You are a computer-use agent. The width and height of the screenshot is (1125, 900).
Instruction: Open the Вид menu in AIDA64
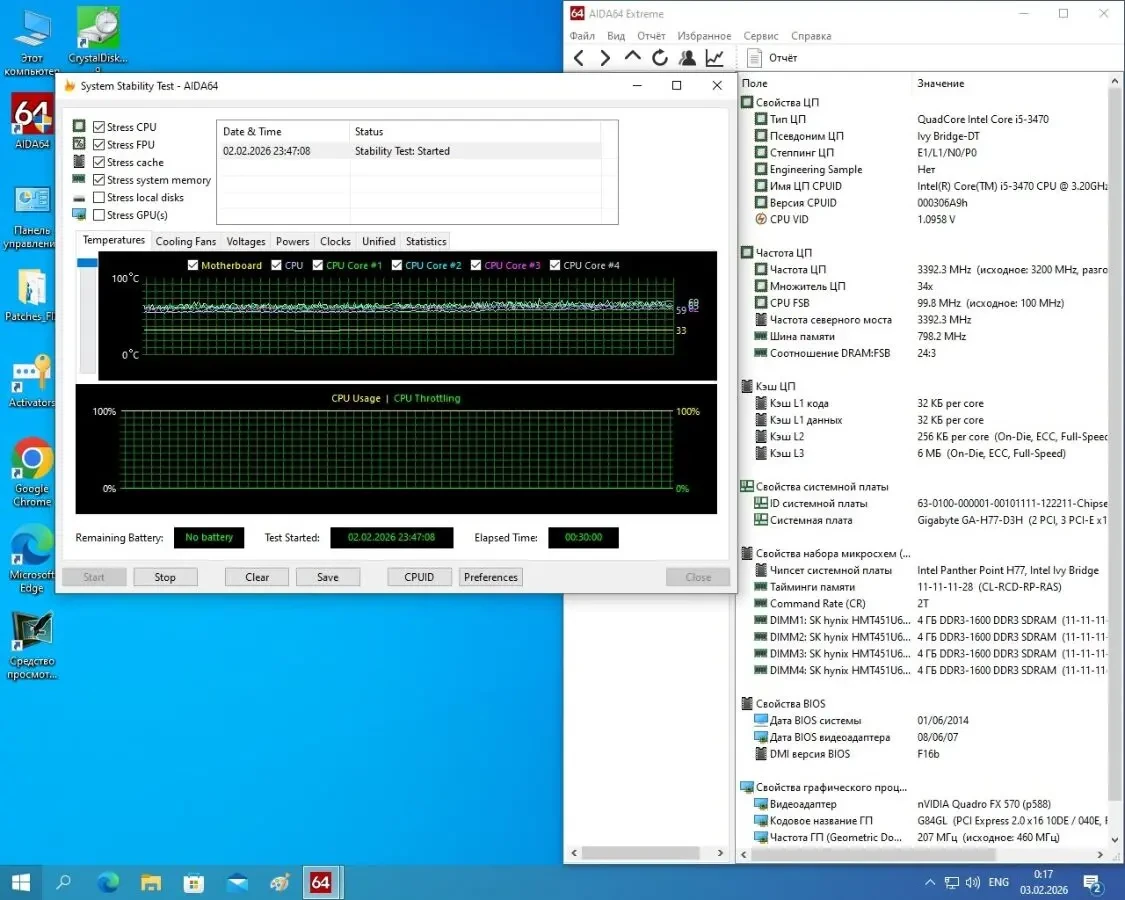pyautogui.click(x=616, y=36)
